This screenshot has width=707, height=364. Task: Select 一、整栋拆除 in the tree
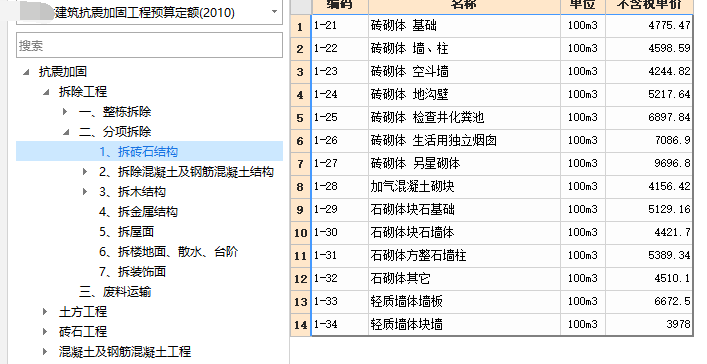115,111
